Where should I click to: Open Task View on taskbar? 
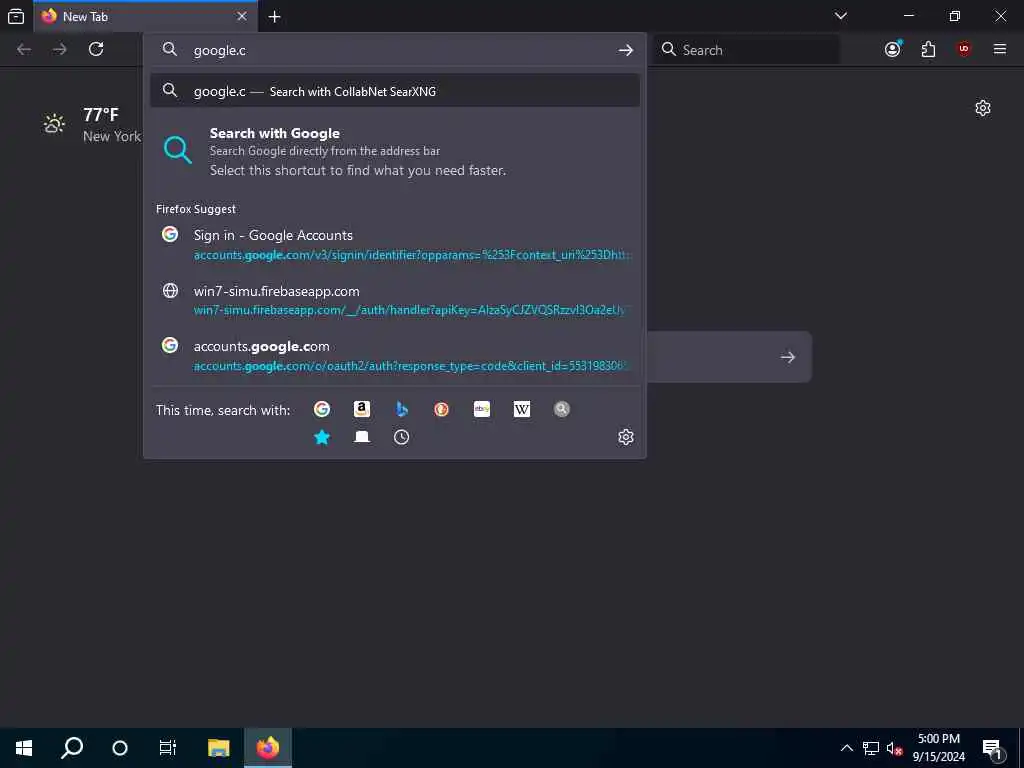point(168,748)
